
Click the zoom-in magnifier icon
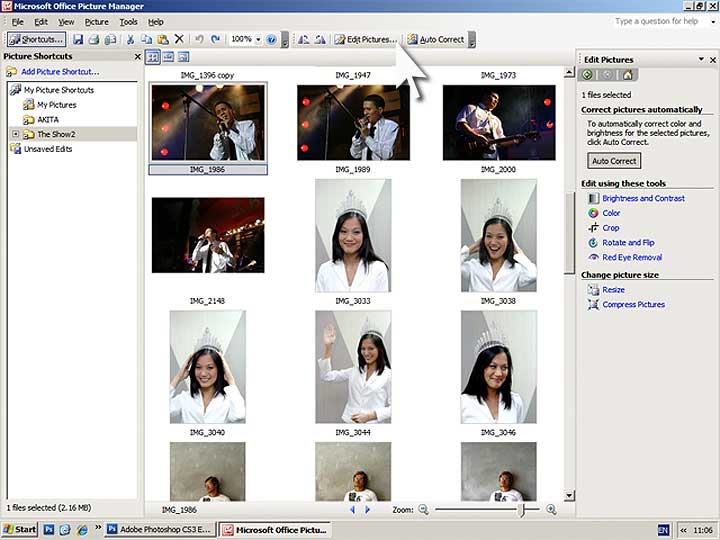(x=552, y=509)
